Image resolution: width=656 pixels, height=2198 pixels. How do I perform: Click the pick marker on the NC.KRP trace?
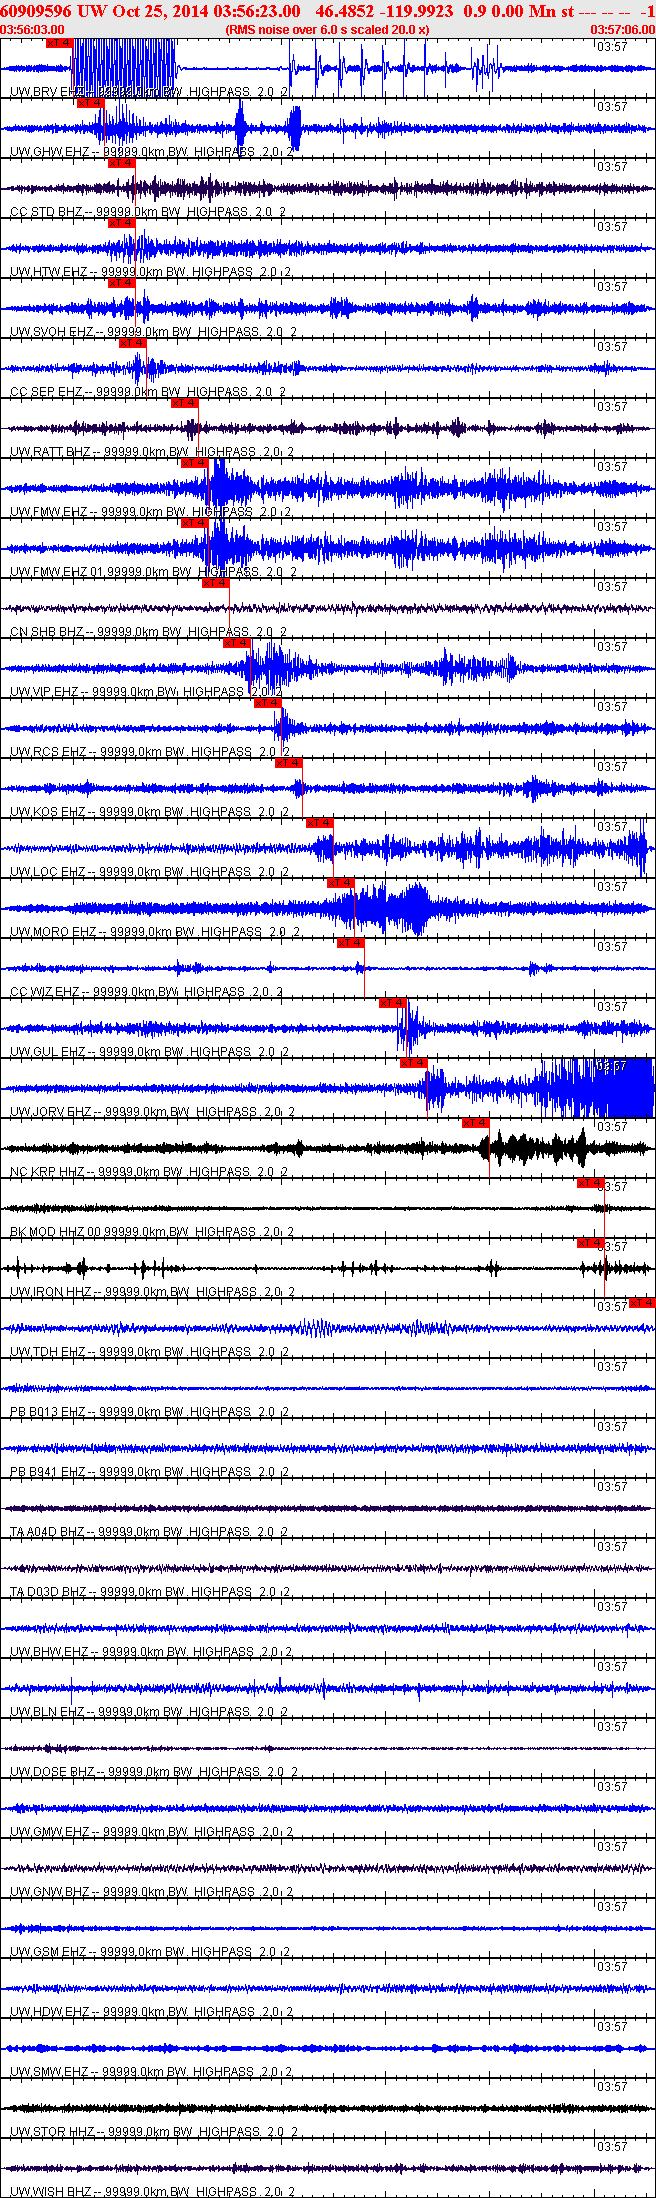click(475, 1122)
